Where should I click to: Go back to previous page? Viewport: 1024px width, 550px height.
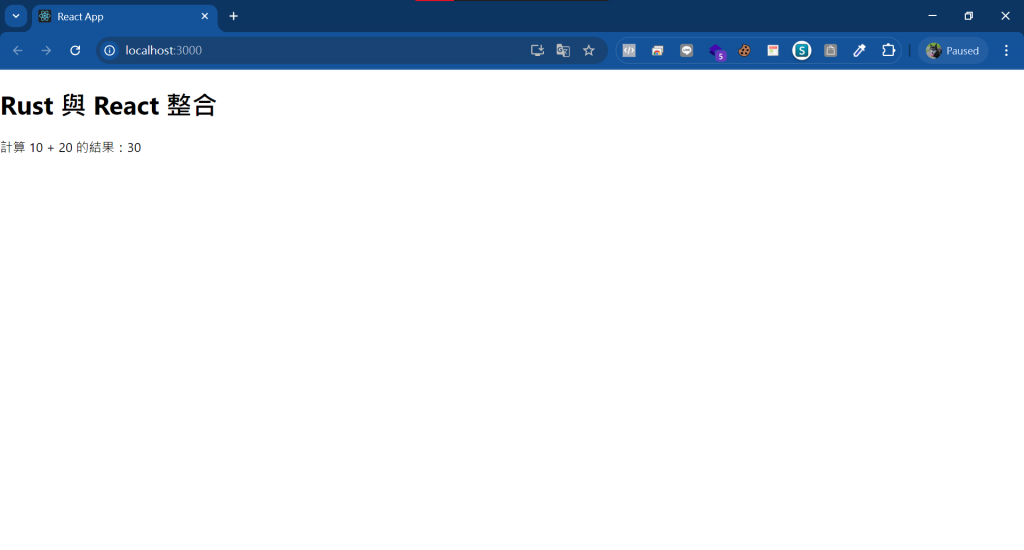click(18, 50)
